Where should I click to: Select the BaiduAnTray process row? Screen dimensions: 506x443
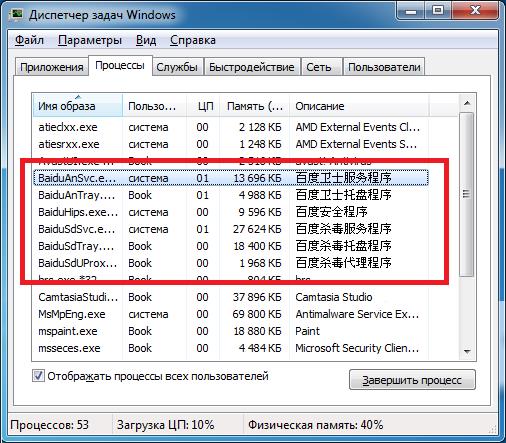pos(230,195)
